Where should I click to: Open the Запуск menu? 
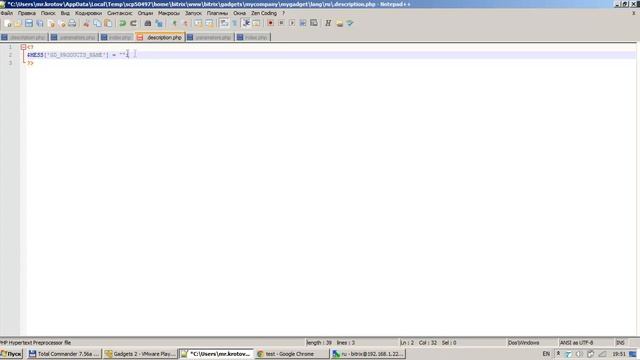coord(193,13)
